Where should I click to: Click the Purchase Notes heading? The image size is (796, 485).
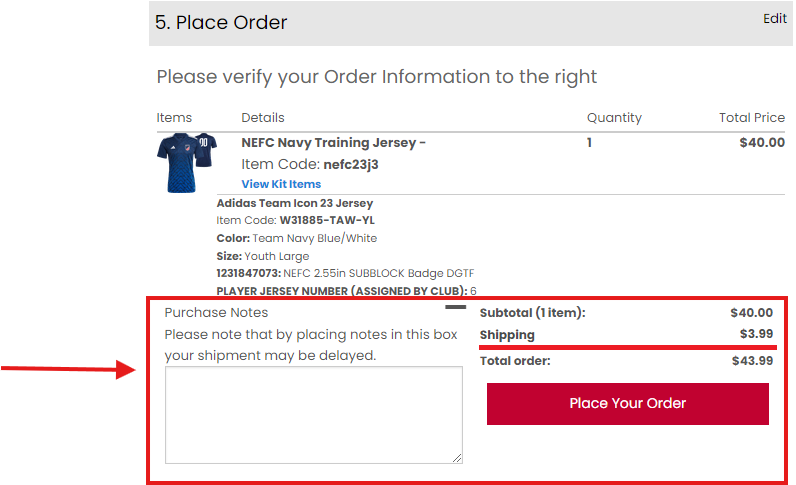(216, 313)
